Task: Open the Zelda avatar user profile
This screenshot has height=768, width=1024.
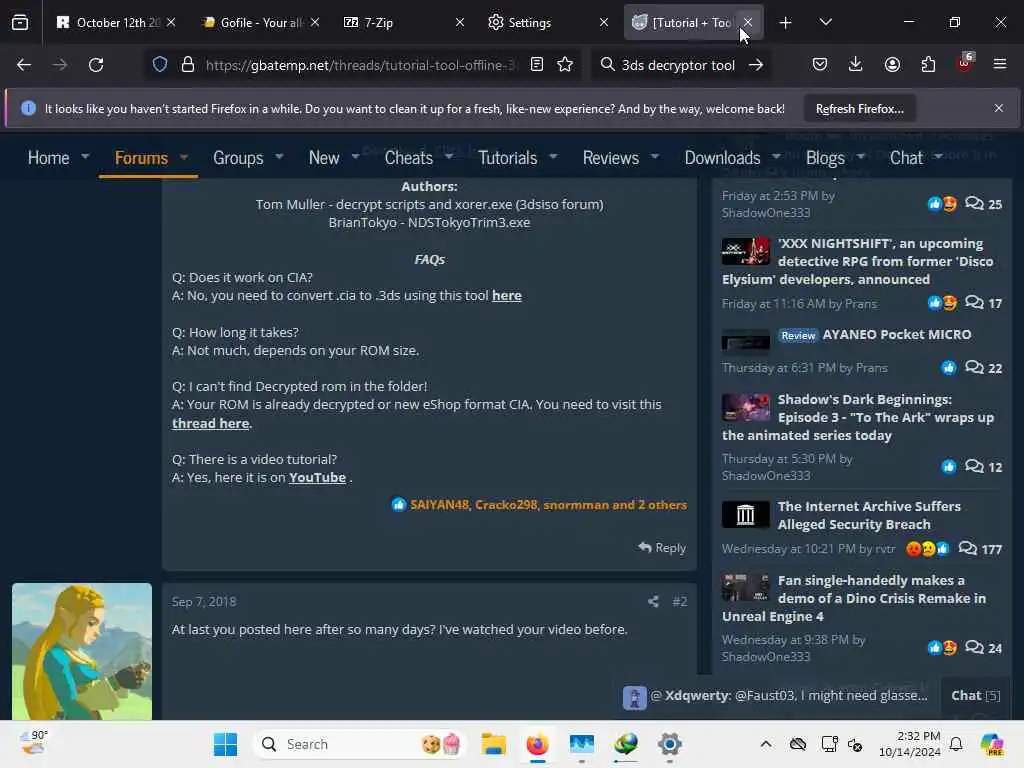Action: (x=82, y=651)
